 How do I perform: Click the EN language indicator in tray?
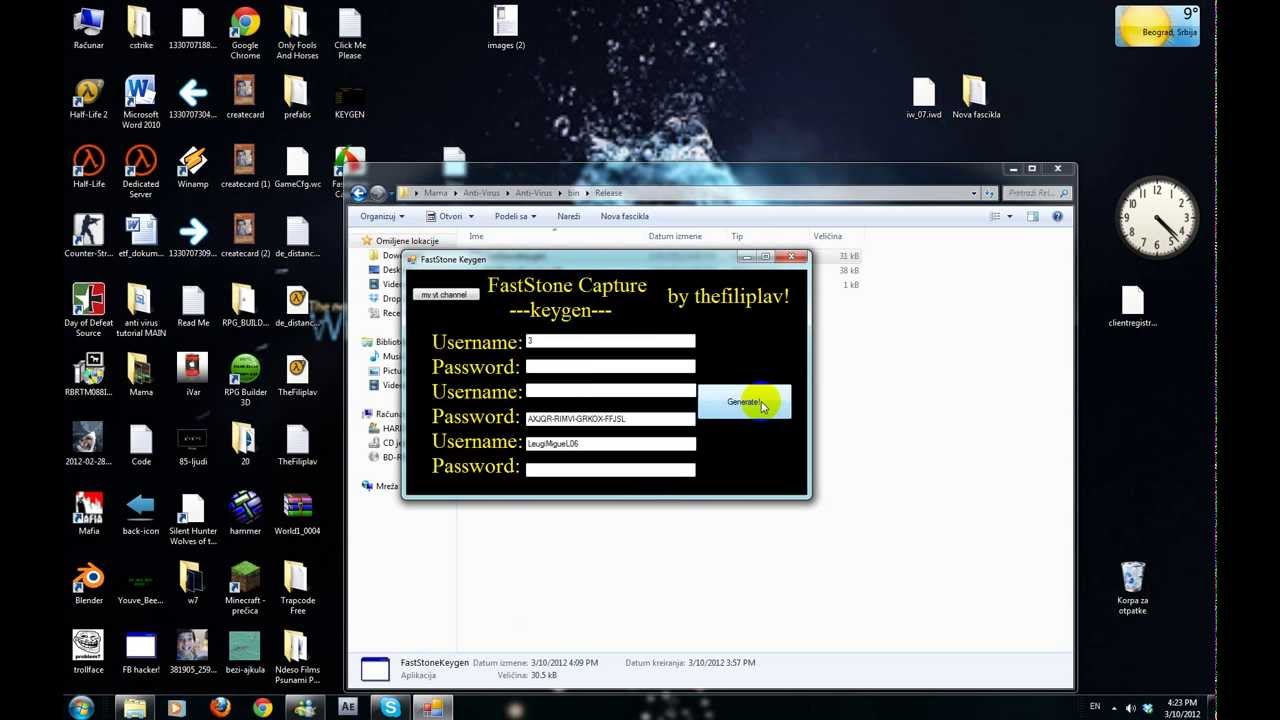pyautogui.click(x=1095, y=707)
